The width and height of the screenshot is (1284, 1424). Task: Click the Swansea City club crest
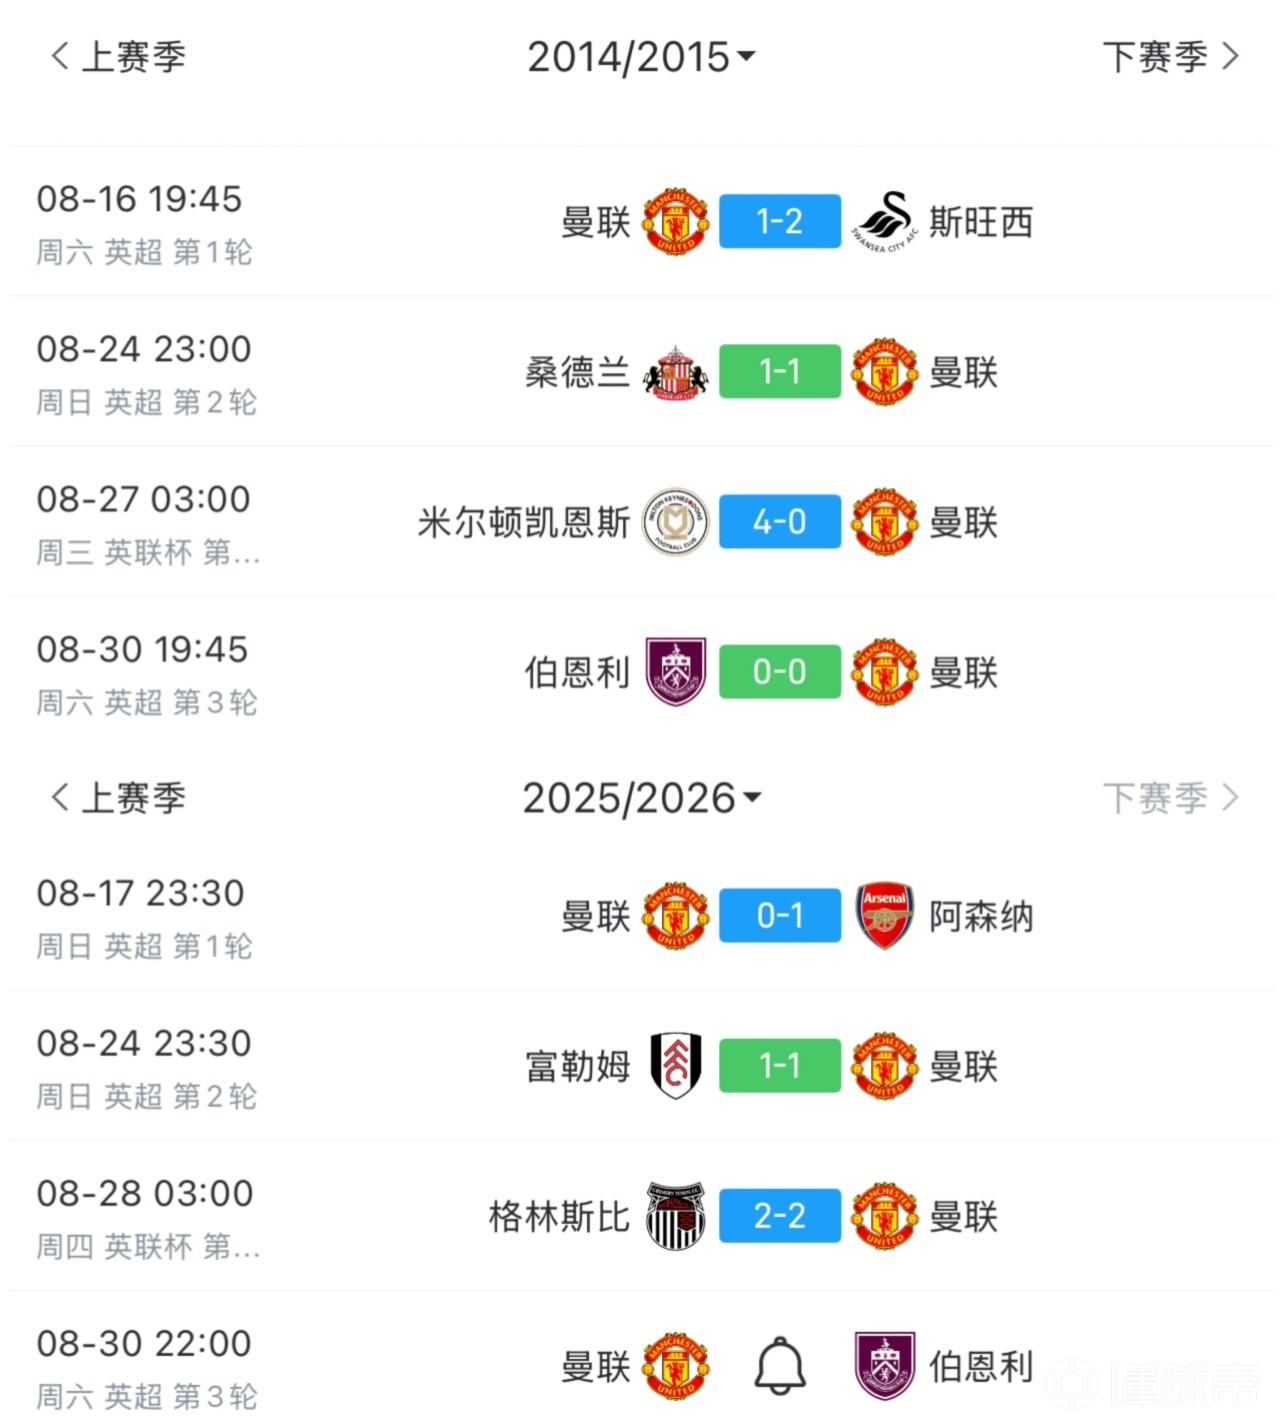(885, 221)
